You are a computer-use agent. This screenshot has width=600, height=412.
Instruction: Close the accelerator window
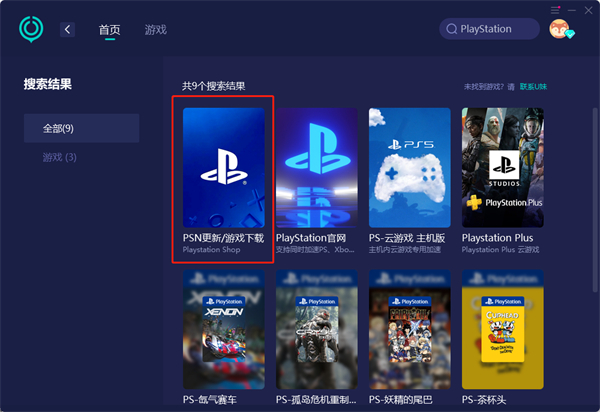[589, 10]
